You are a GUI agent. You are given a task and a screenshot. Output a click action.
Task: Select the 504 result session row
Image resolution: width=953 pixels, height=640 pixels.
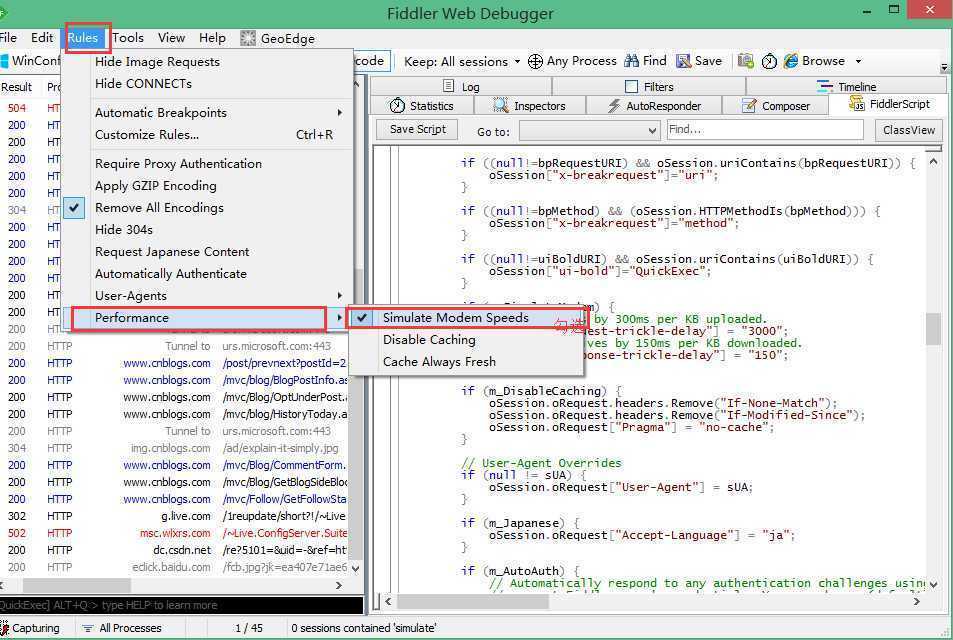(x=30, y=108)
